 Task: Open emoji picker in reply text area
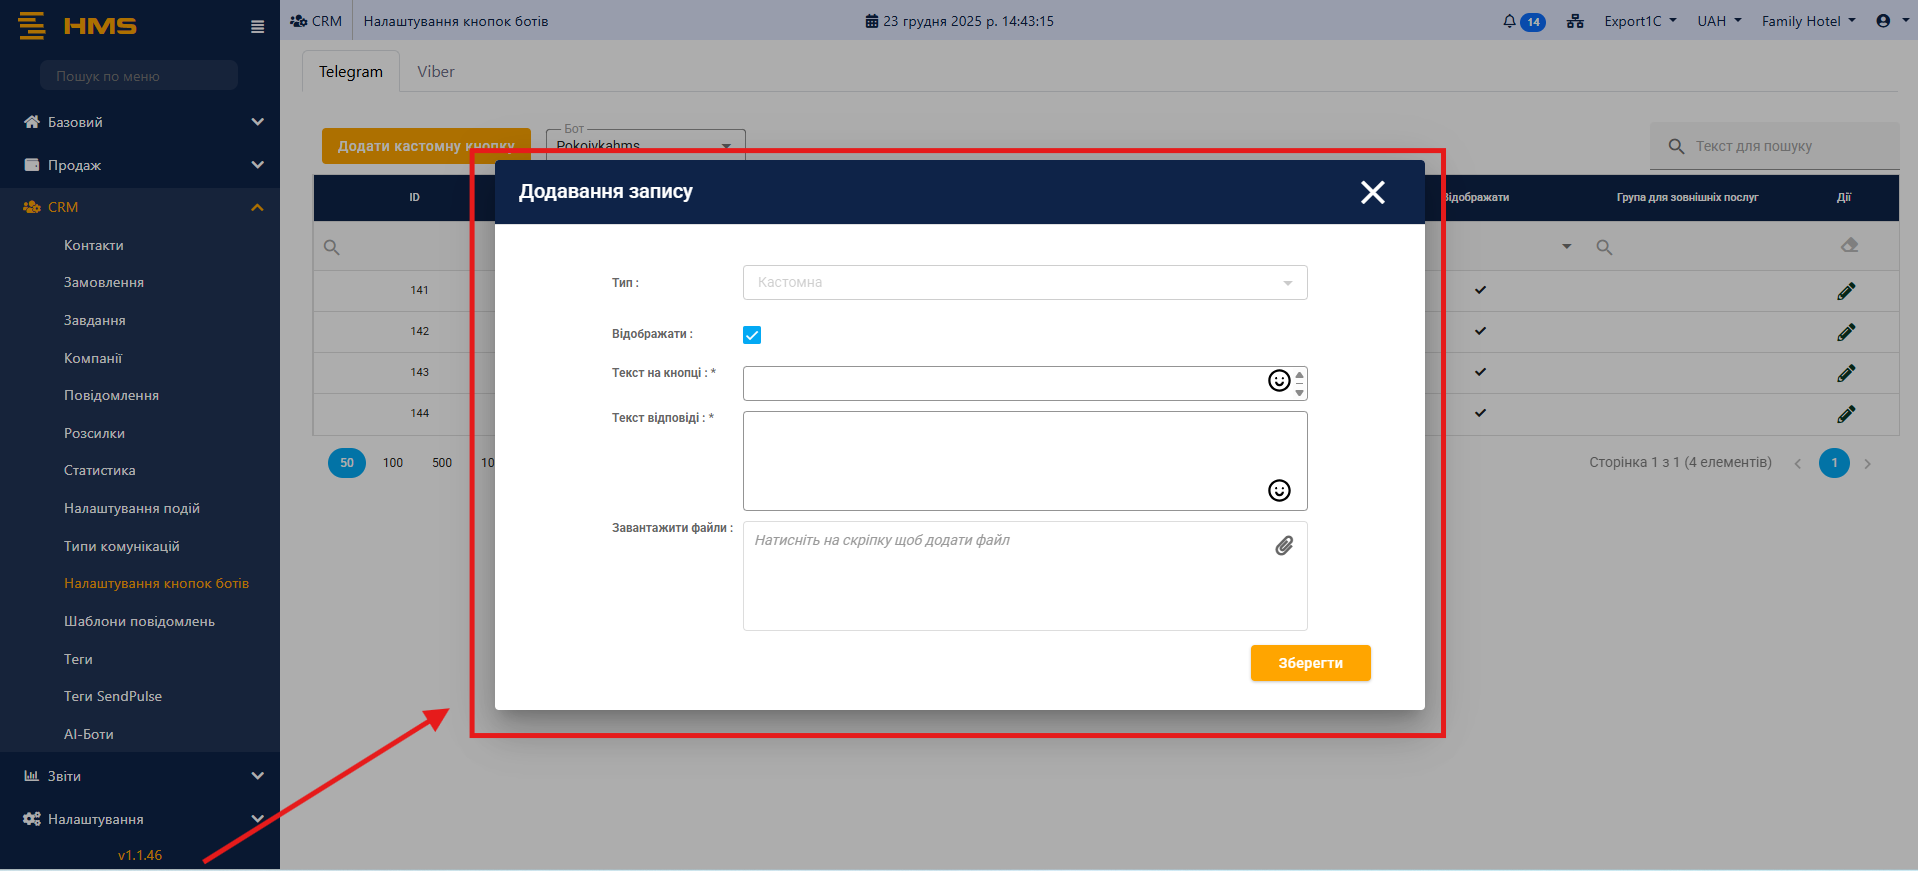pyautogui.click(x=1279, y=490)
